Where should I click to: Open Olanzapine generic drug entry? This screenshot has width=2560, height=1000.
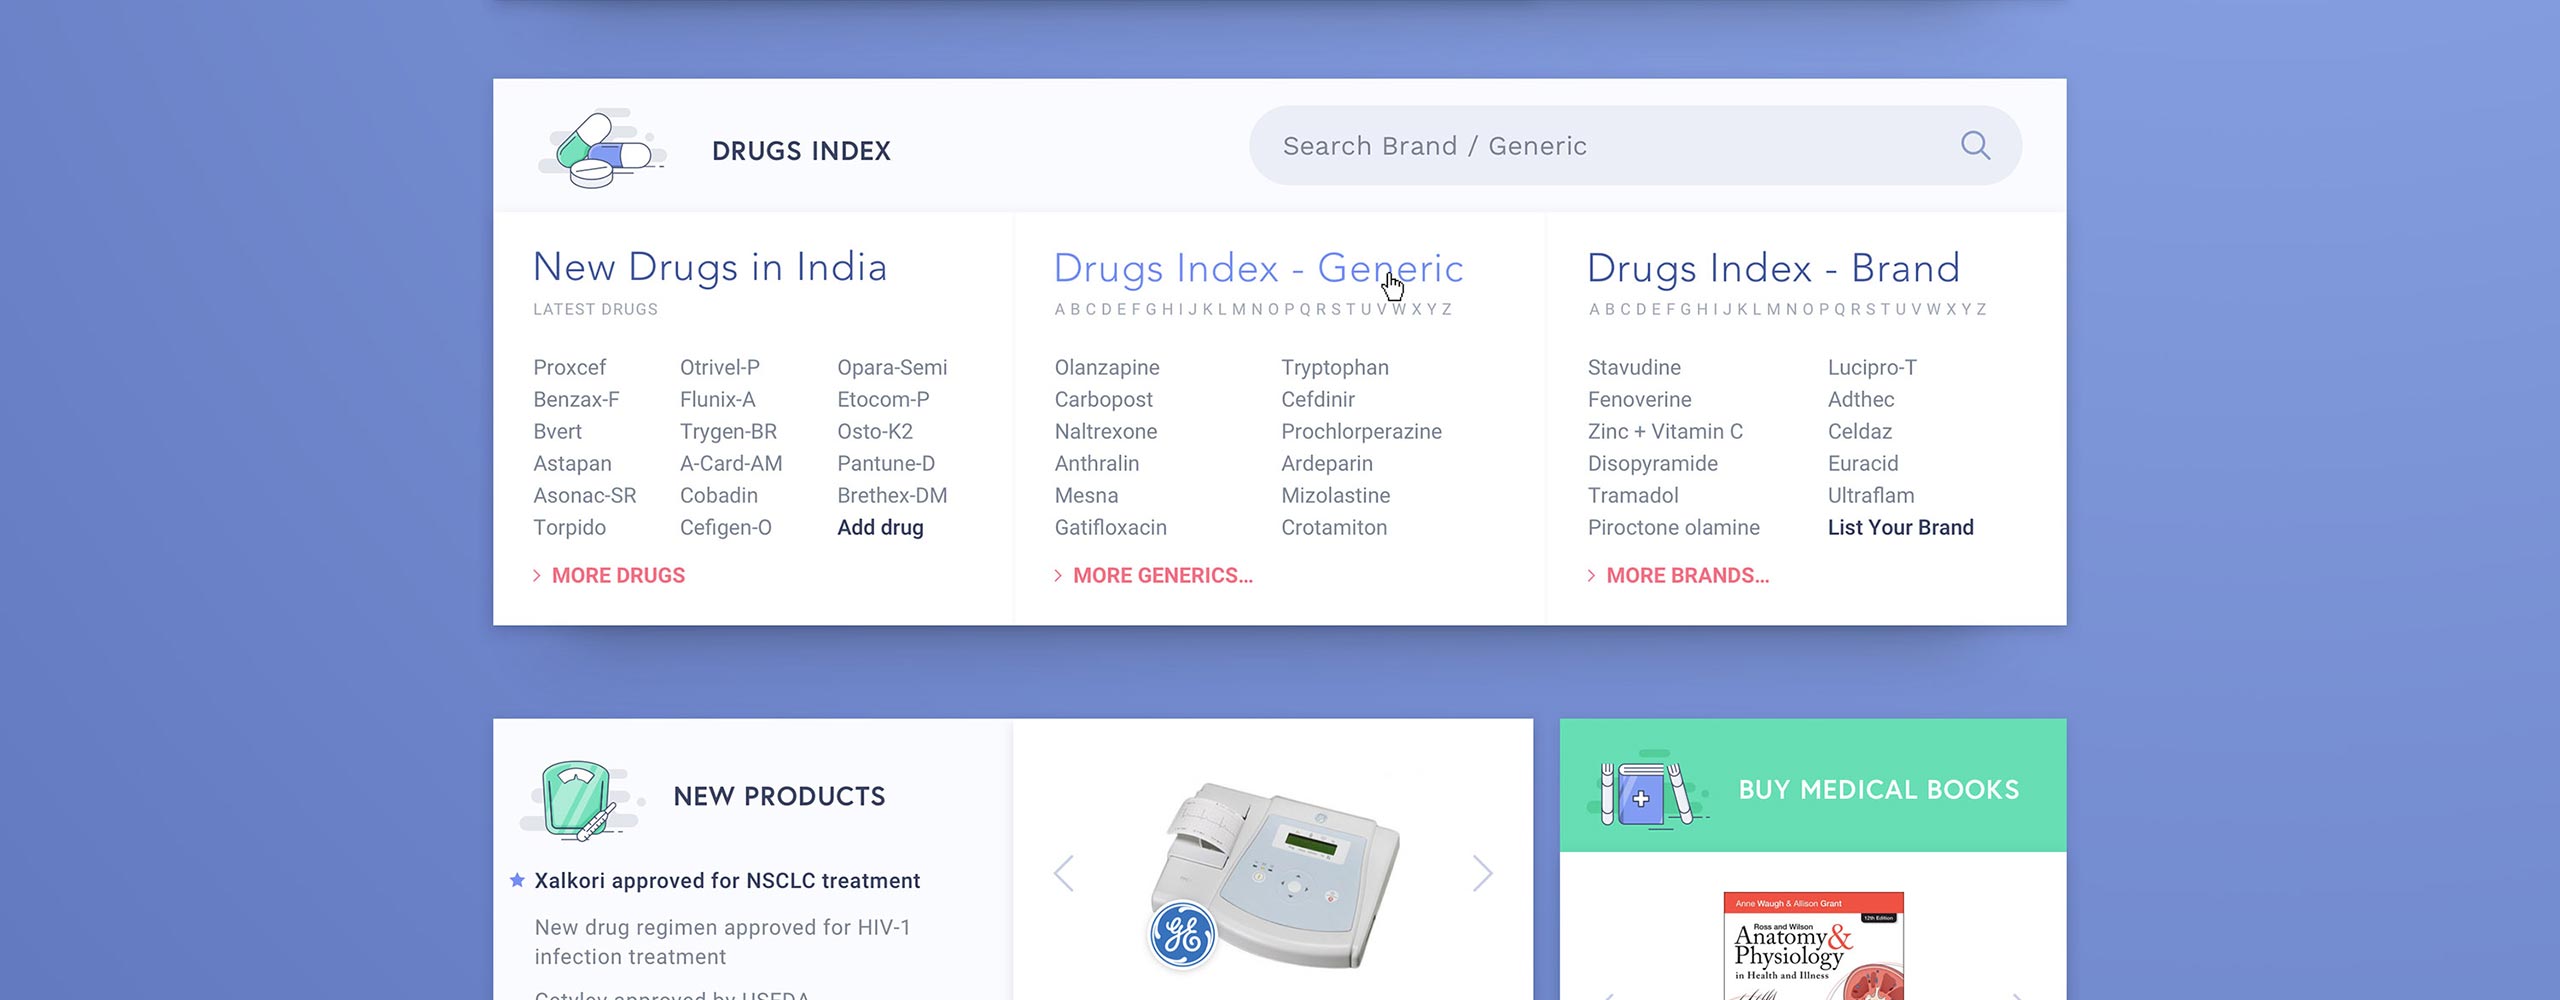1106,367
